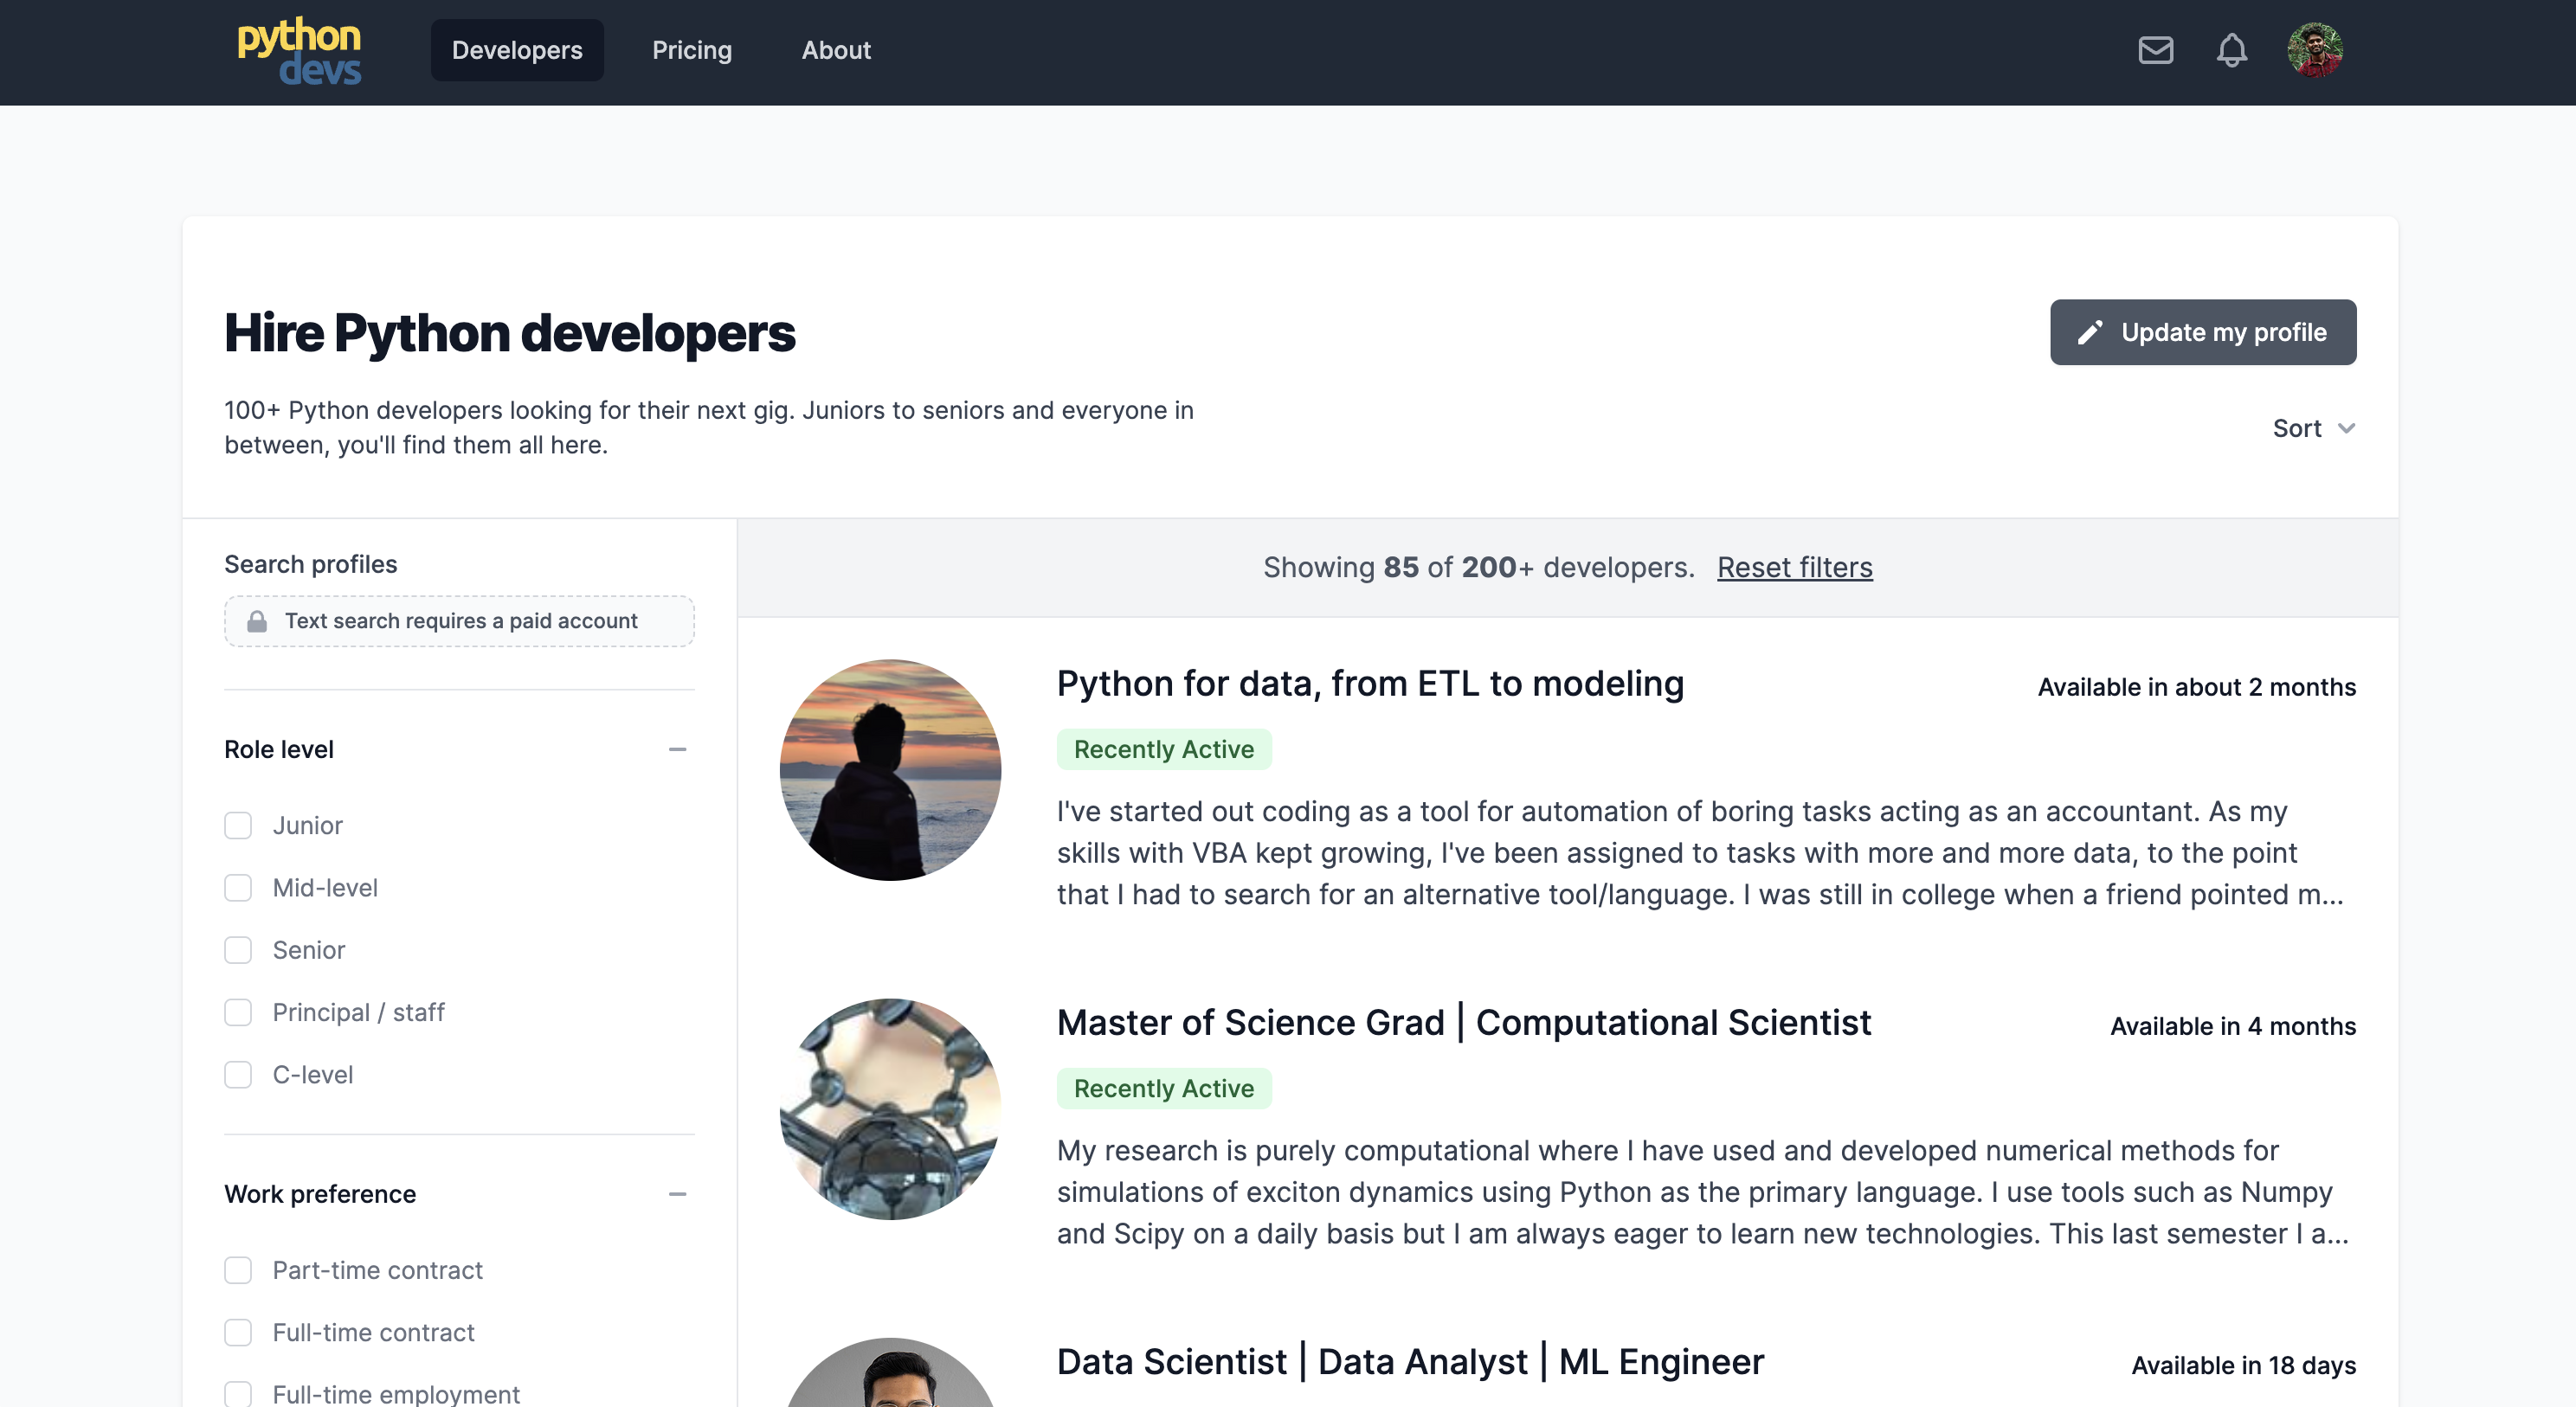Check the Senior role level
Image resolution: width=2576 pixels, height=1407 pixels.
click(238, 950)
